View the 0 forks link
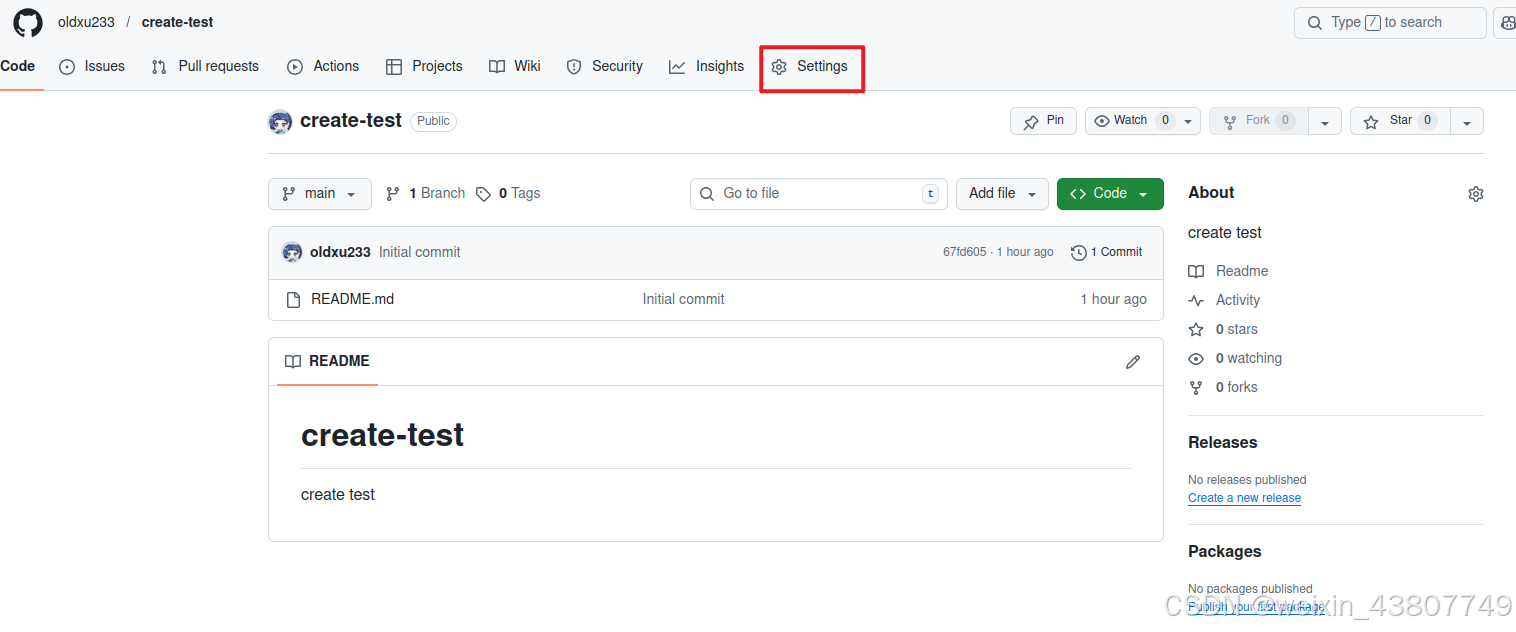 pyautogui.click(x=1223, y=387)
